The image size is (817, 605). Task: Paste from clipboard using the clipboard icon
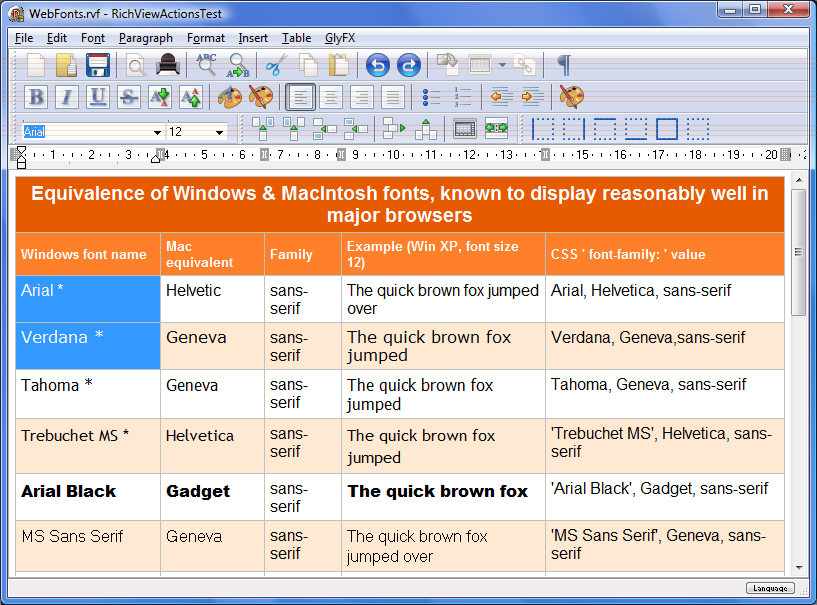tap(339, 66)
